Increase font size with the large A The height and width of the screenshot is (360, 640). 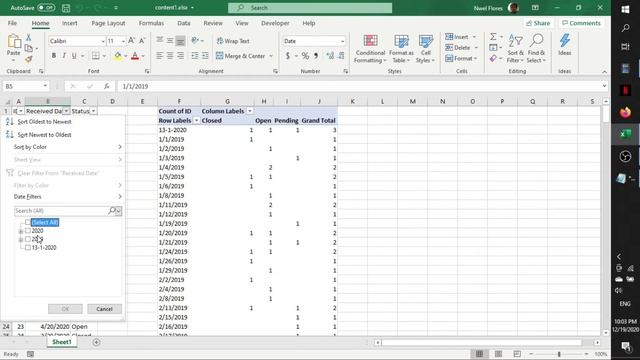[131, 40]
